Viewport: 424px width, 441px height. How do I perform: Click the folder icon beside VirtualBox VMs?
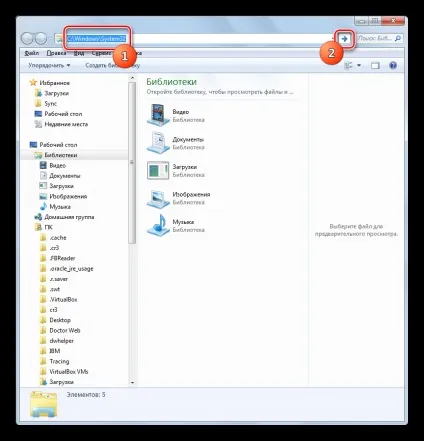[43, 372]
